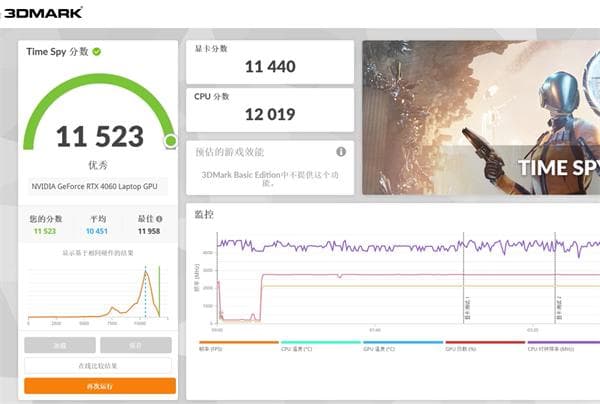Click the 优秀 rating text under the gauge
The width and height of the screenshot is (600, 404).
point(98,165)
